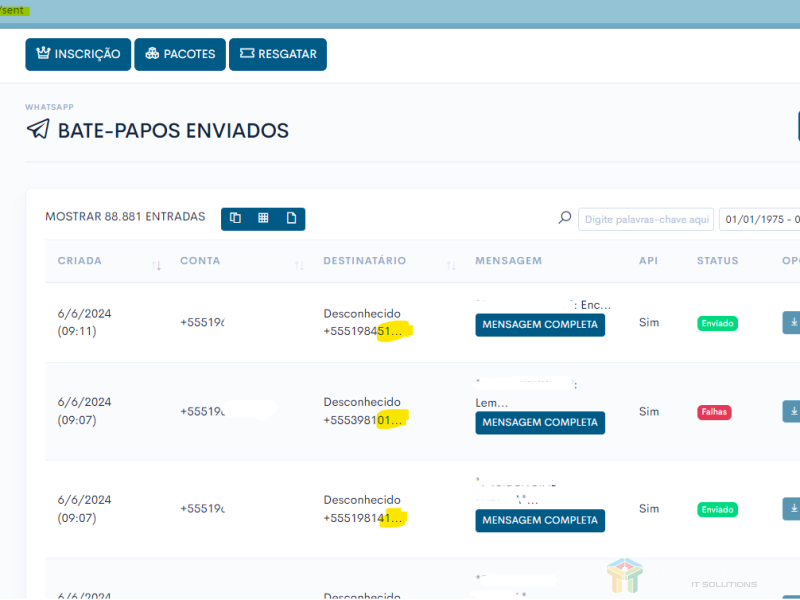Screen dimensions: 800x600
Task: Click the keyword search input field
Action: tap(646, 219)
